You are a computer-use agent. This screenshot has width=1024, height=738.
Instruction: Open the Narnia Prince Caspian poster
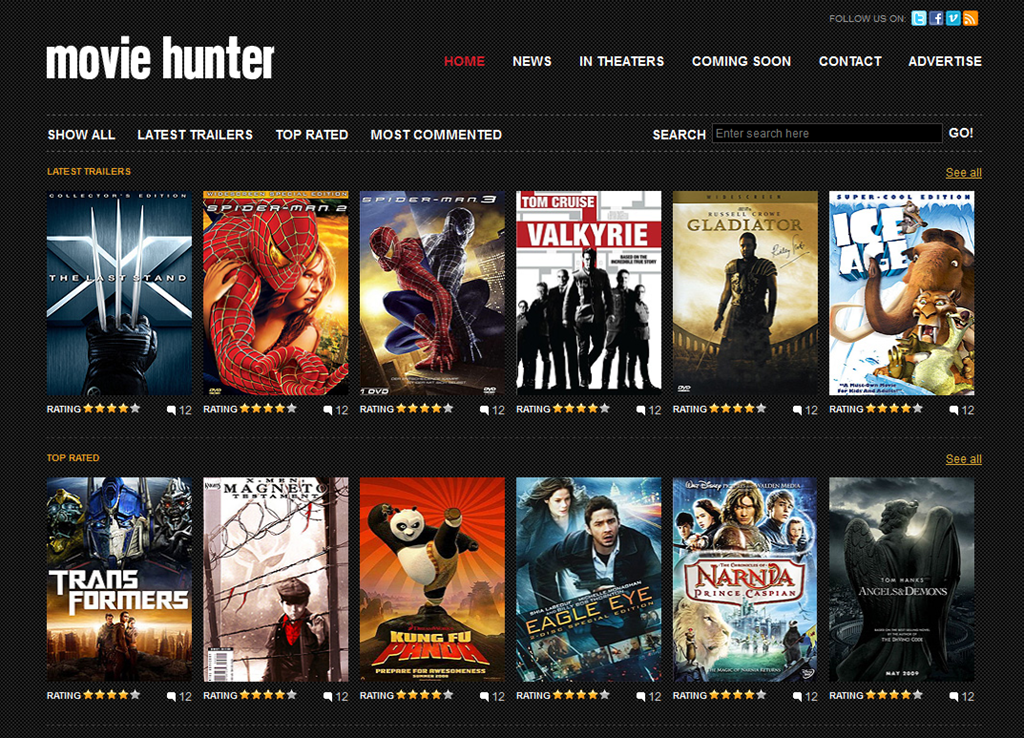(x=745, y=580)
